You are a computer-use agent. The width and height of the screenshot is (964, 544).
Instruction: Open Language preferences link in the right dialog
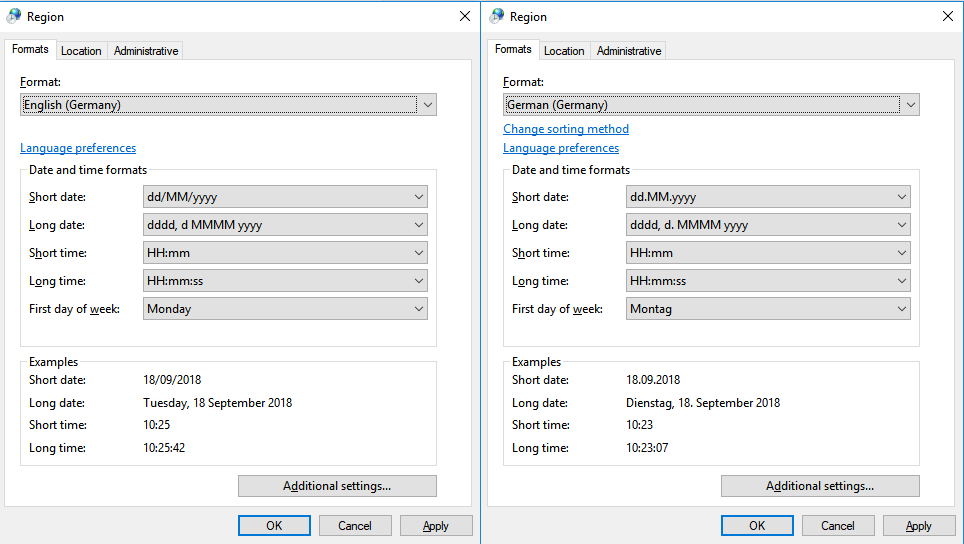(x=561, y=148)
